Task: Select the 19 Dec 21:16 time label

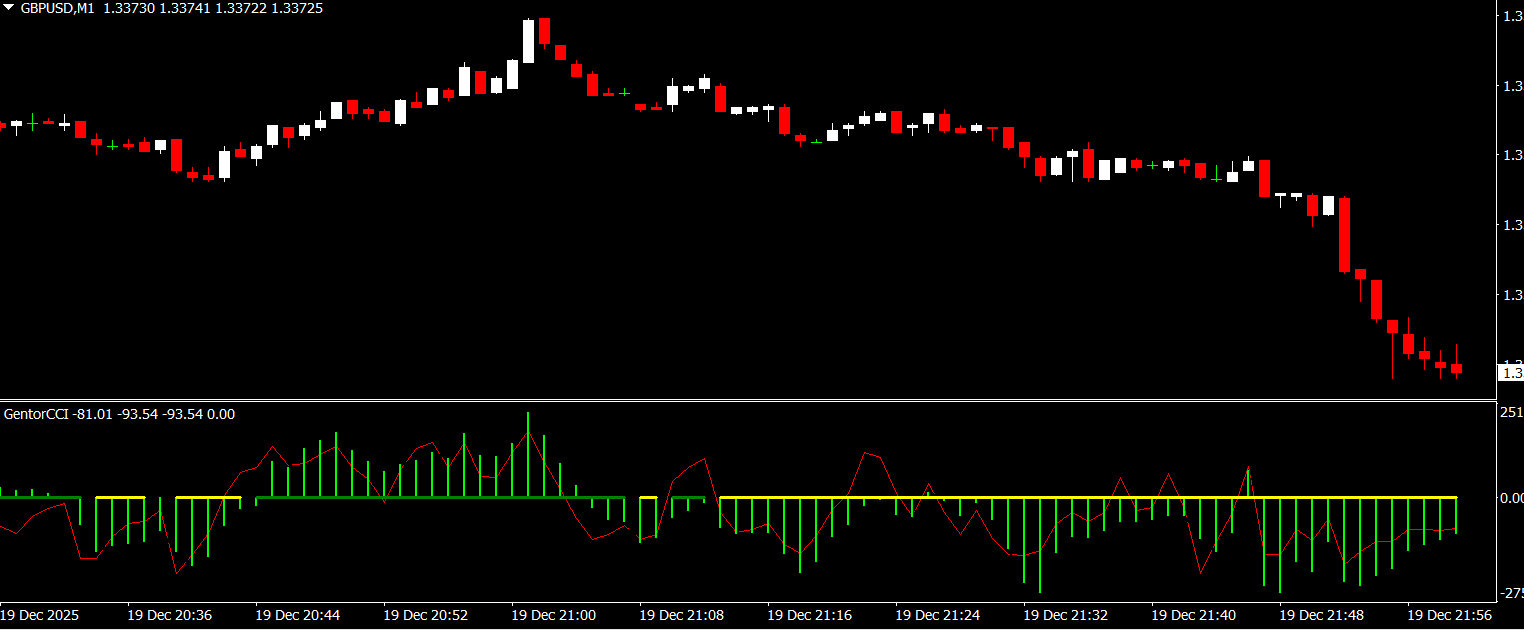Action: pos(808,615)
